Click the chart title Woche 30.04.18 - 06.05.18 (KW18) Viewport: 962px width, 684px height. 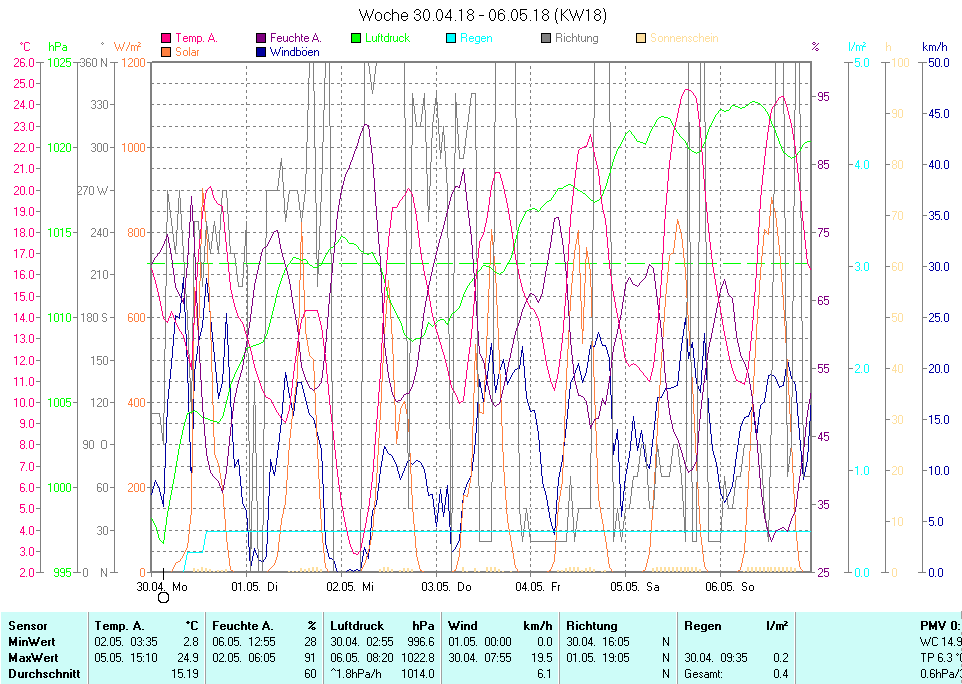click(482, 15)
